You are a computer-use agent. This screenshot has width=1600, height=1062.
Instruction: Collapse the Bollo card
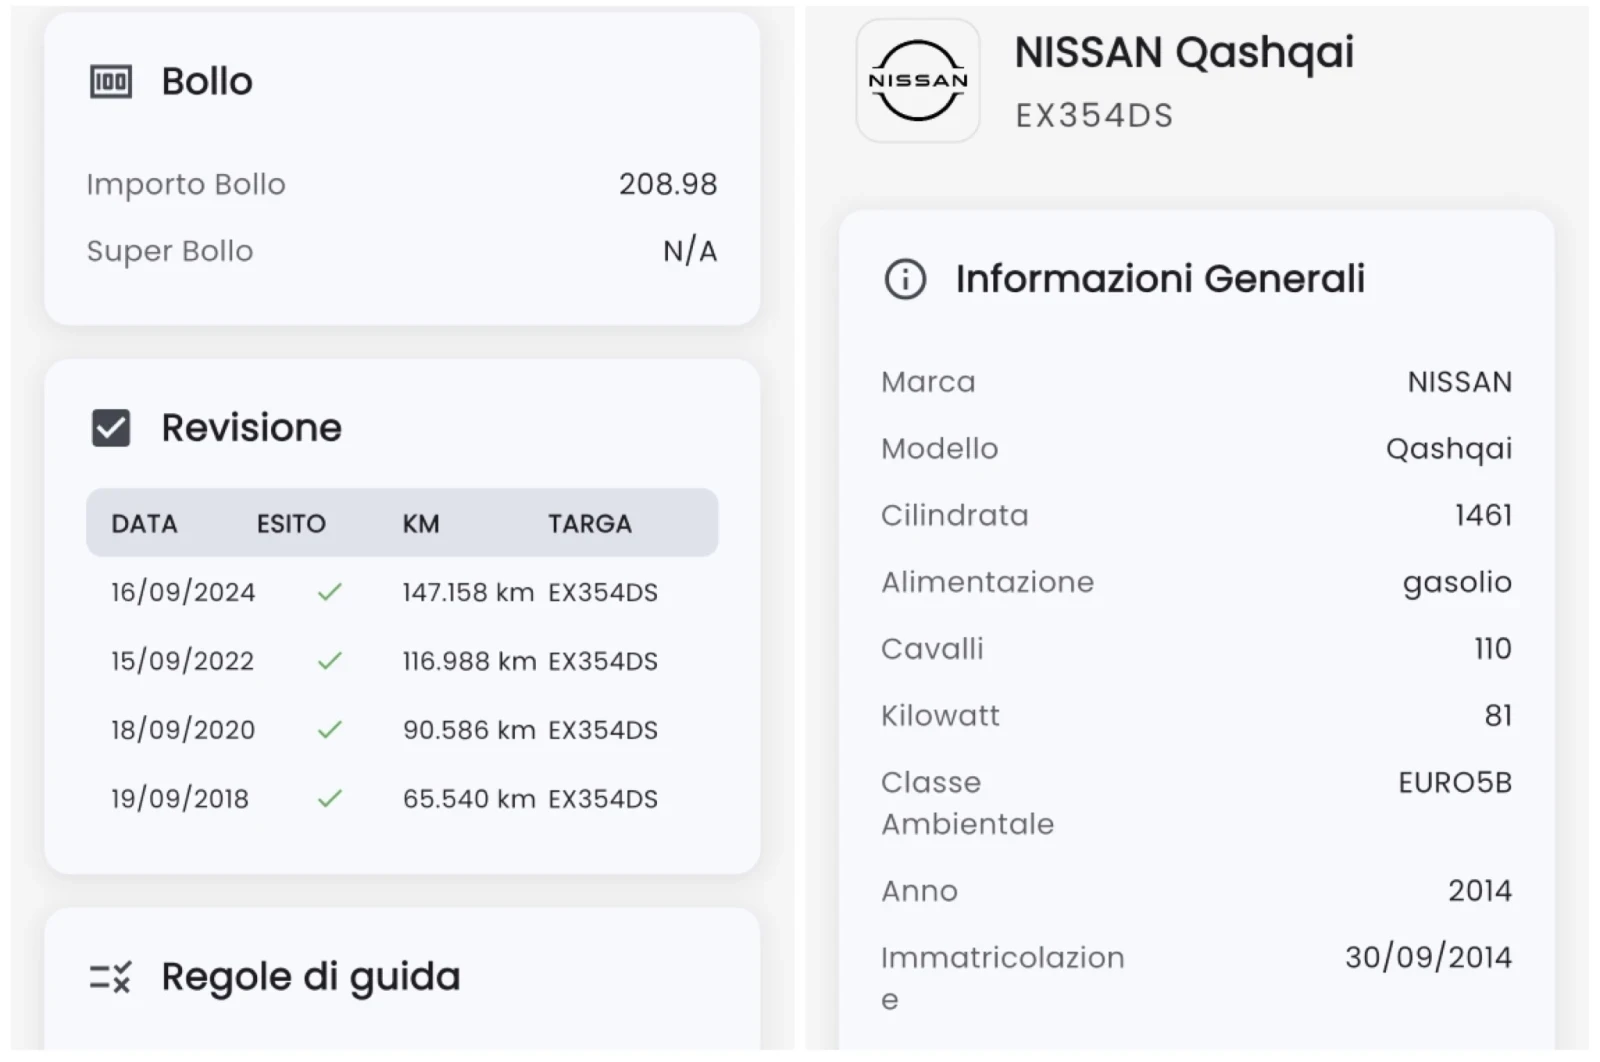click(x=206, y=81)
